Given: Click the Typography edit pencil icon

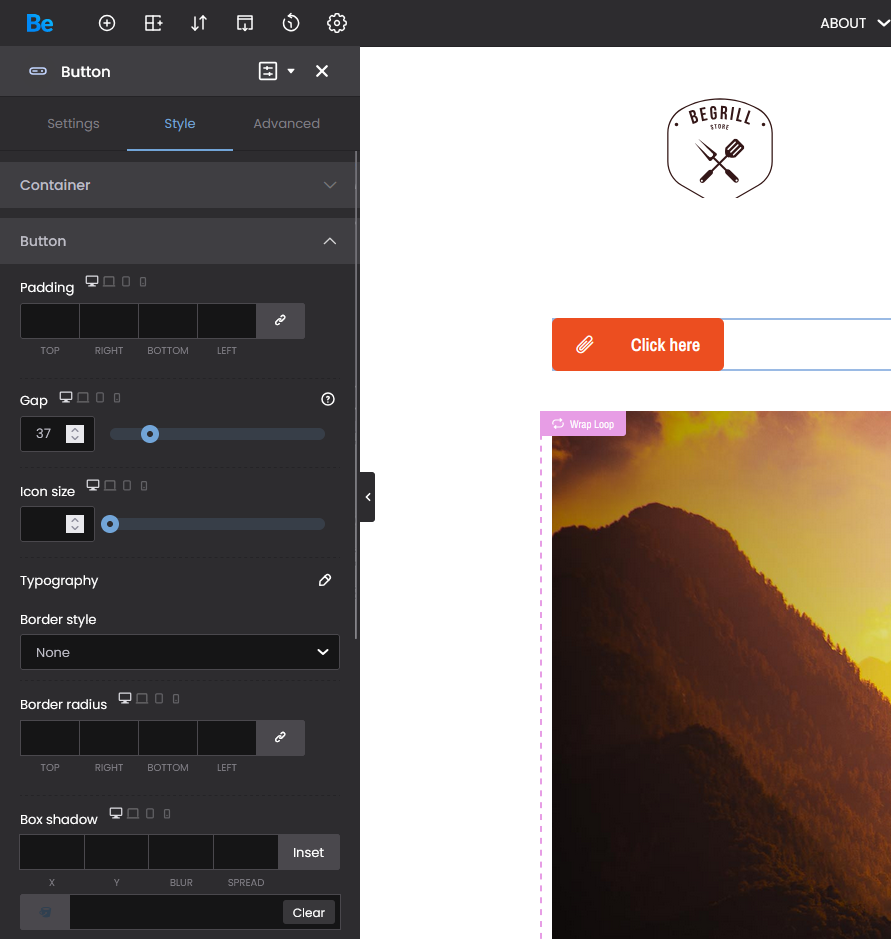Looking at the screenshot, I should coord(325,580).
